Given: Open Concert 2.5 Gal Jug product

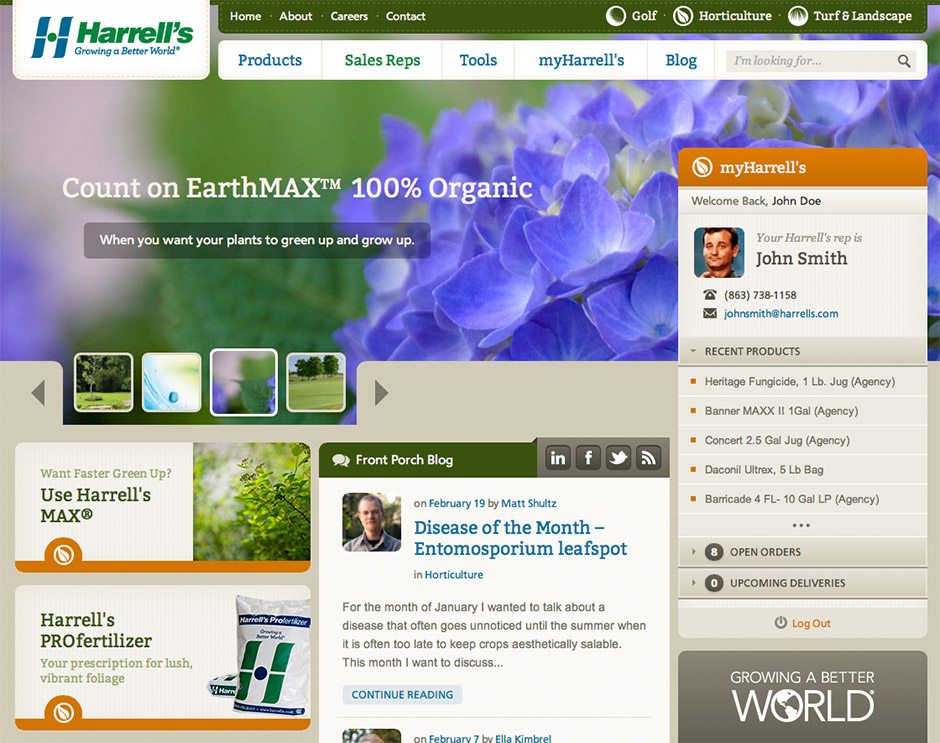Looking at the screenshot, I should [777, 440].
